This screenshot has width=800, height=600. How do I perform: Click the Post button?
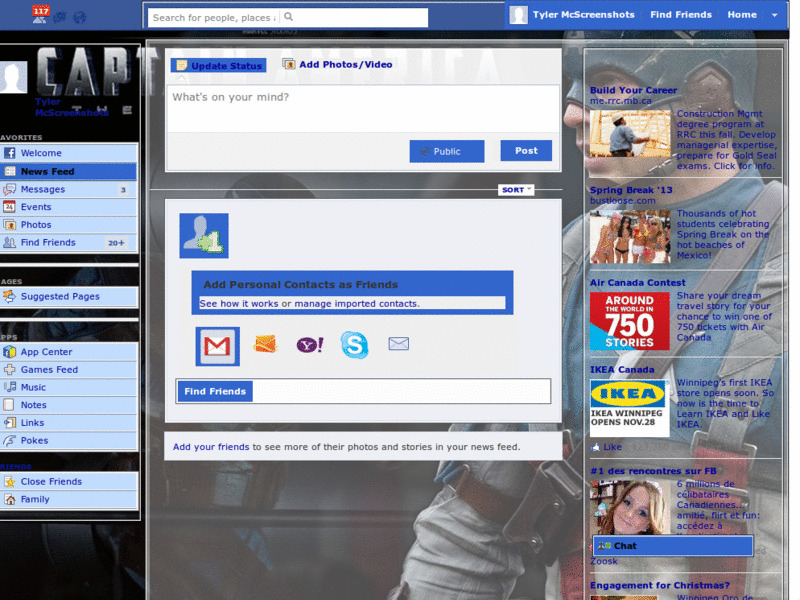(x=526, y=151)
